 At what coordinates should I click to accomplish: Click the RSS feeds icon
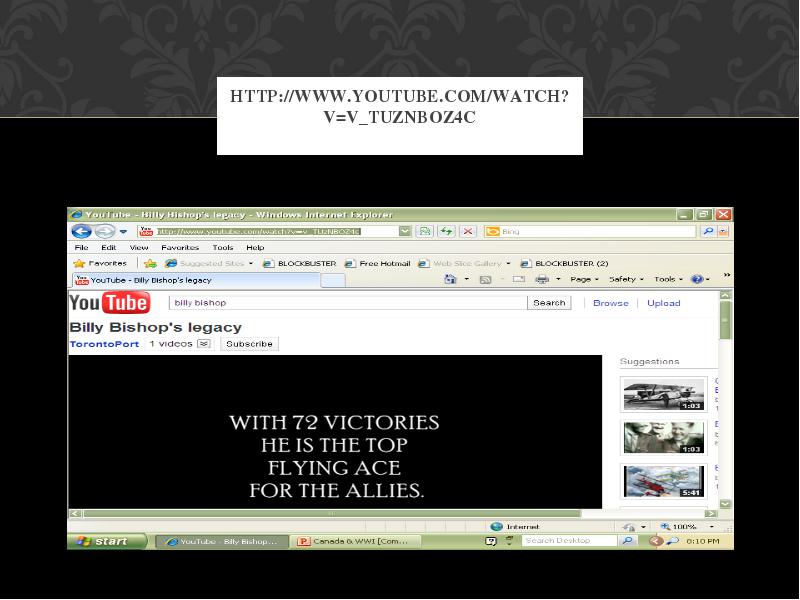[x=485, y=280]
